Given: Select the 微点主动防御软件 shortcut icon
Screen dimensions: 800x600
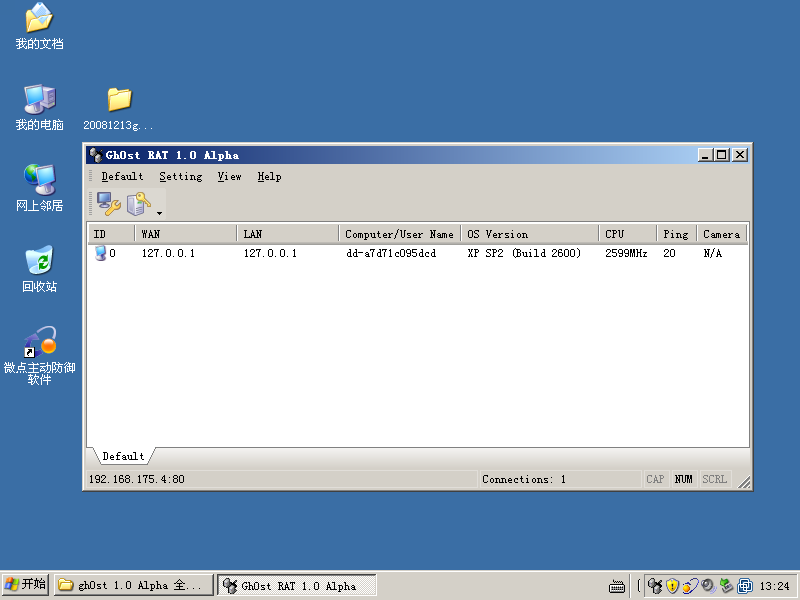Looking at the screenshot, I should pos(39,356).
